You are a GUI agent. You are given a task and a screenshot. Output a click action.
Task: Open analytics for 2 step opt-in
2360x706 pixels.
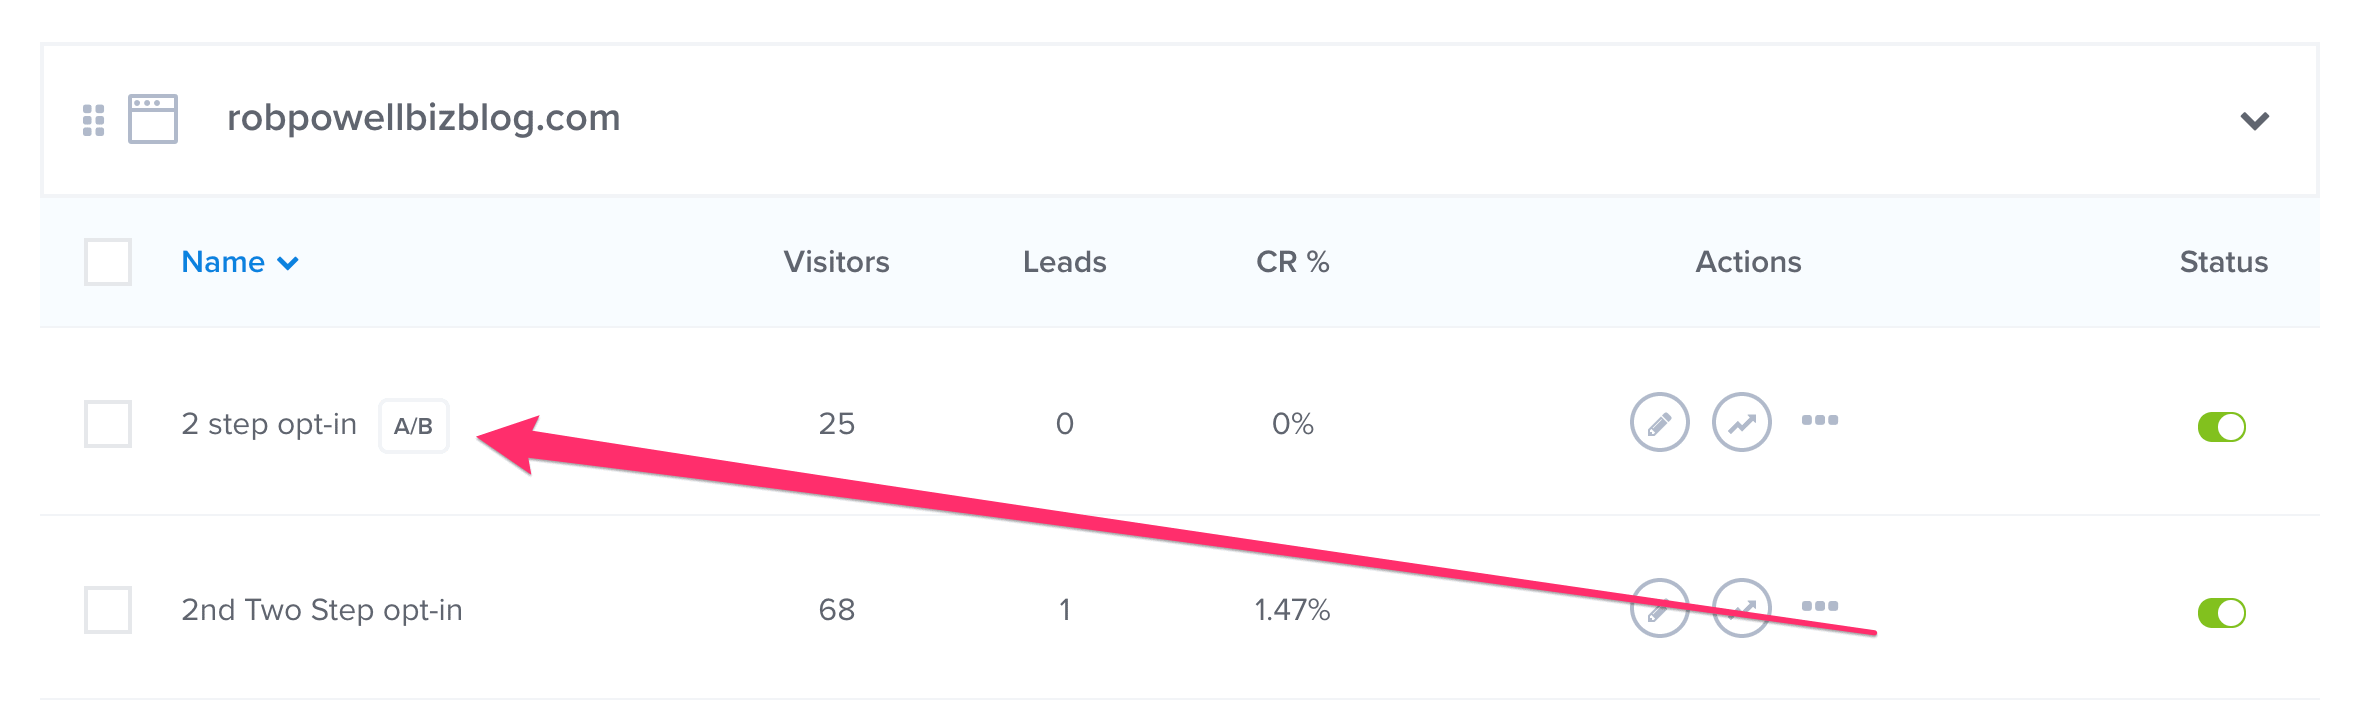coord(1741,423)
